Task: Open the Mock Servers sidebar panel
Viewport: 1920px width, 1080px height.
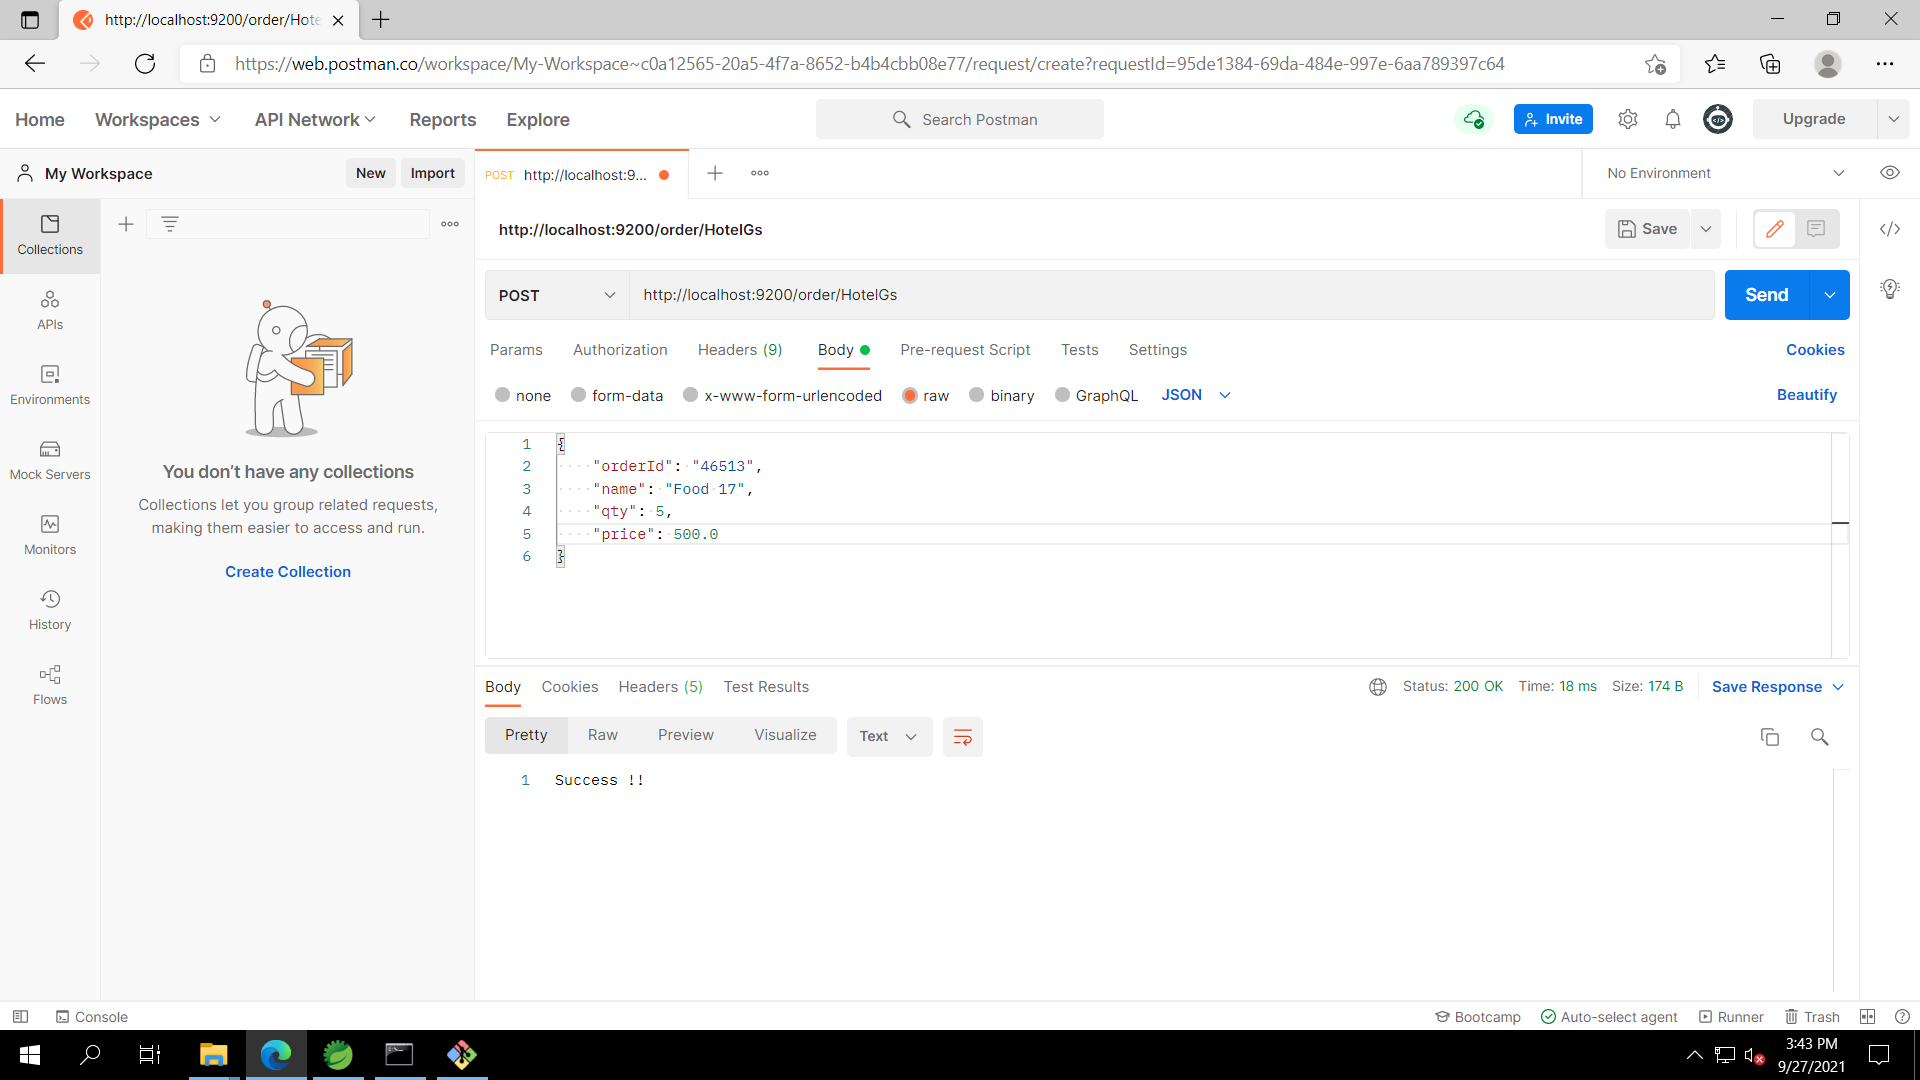Action: coord(50,460)
